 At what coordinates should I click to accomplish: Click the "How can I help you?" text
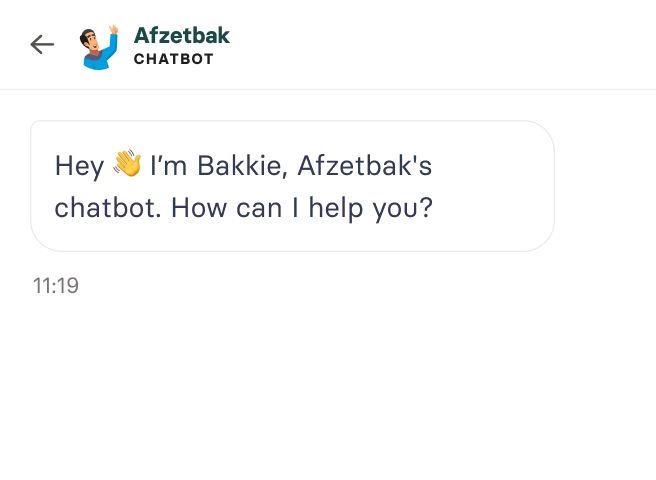(x=302, y=208)
